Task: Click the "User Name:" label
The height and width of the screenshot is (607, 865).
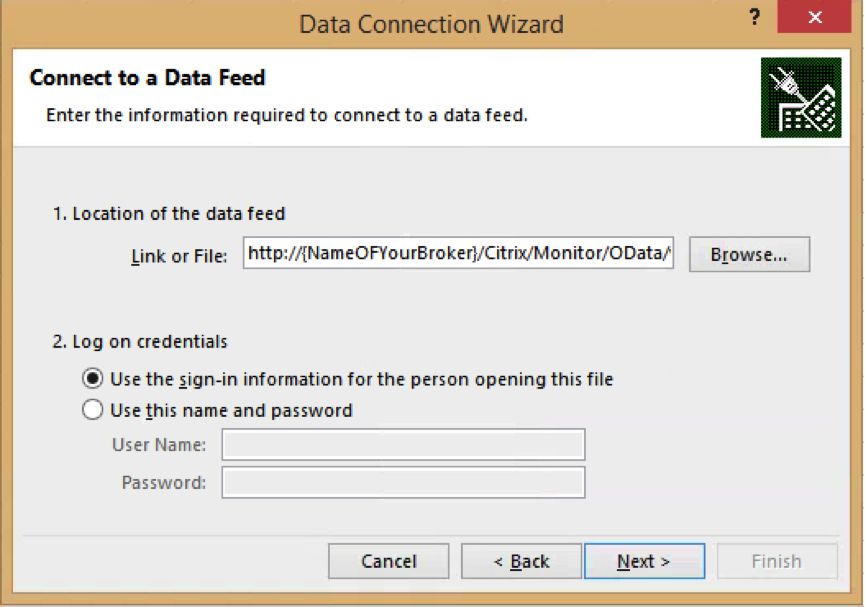Action: click(x=159, y=445)
